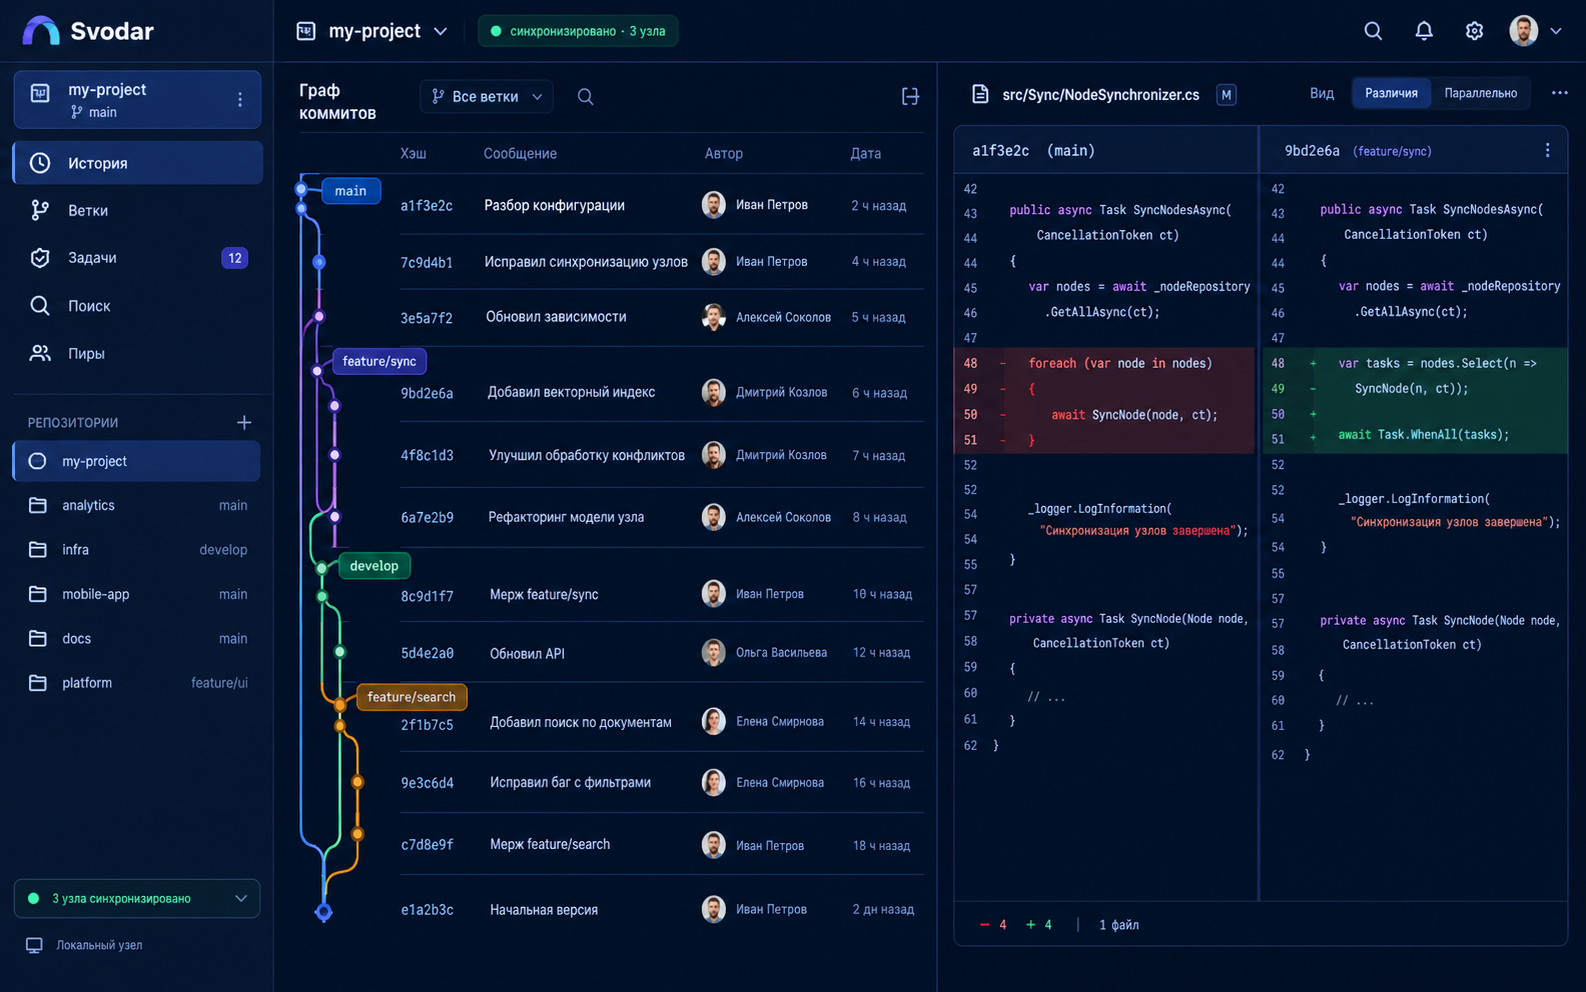
Task: Click Локальный узел monitor icon
Action: (x=34, y=945)
